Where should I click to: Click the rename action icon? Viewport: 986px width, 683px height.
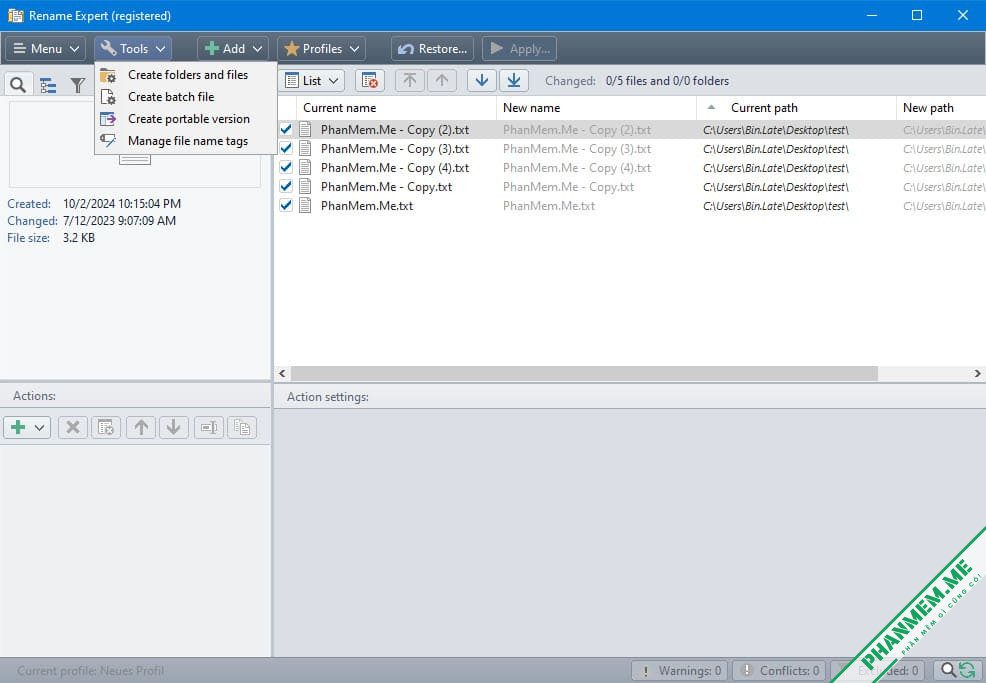[x=209, y=428]
